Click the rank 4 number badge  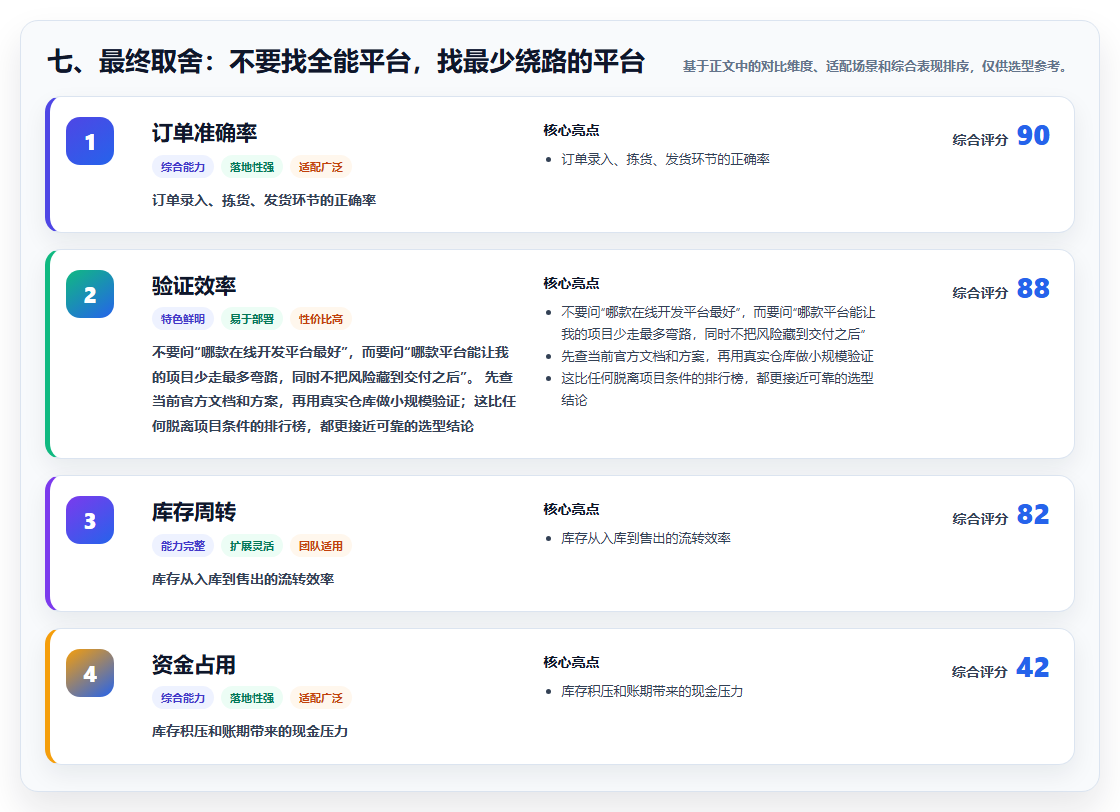[90, 673]
